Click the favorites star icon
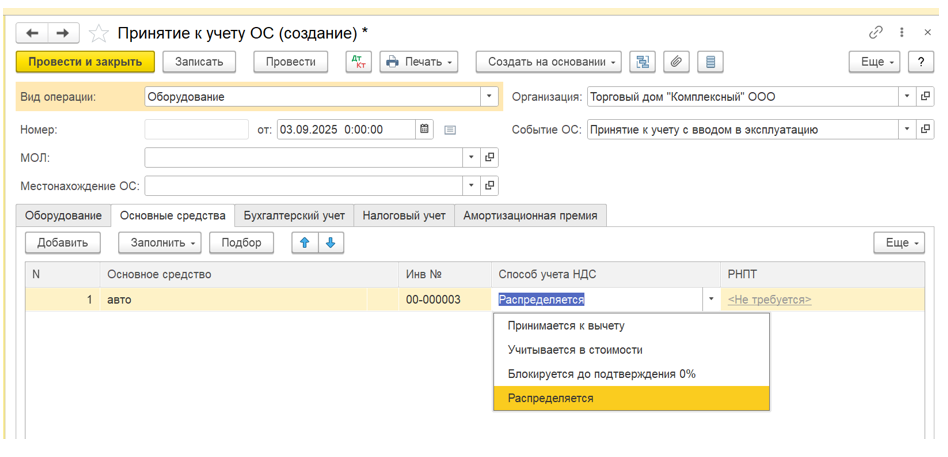This screenshot has height=457, width=948. pos(98,34)
